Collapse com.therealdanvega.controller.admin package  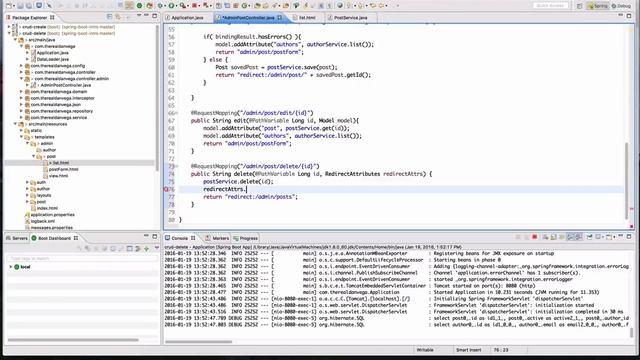point(21,79)
